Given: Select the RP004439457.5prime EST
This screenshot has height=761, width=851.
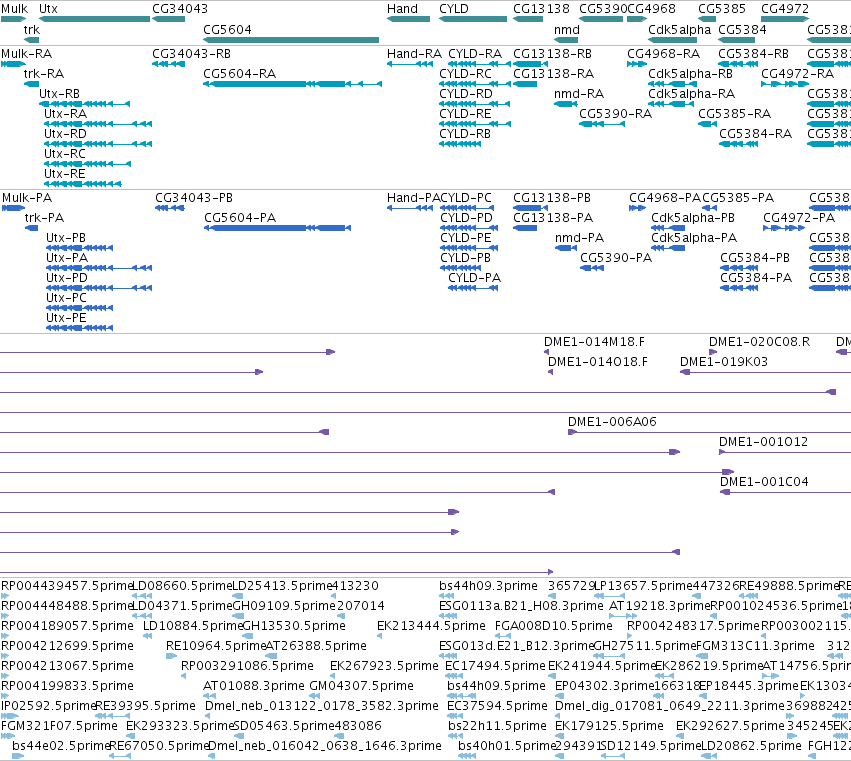Looking at the screenshot, I should pos(5,596).
